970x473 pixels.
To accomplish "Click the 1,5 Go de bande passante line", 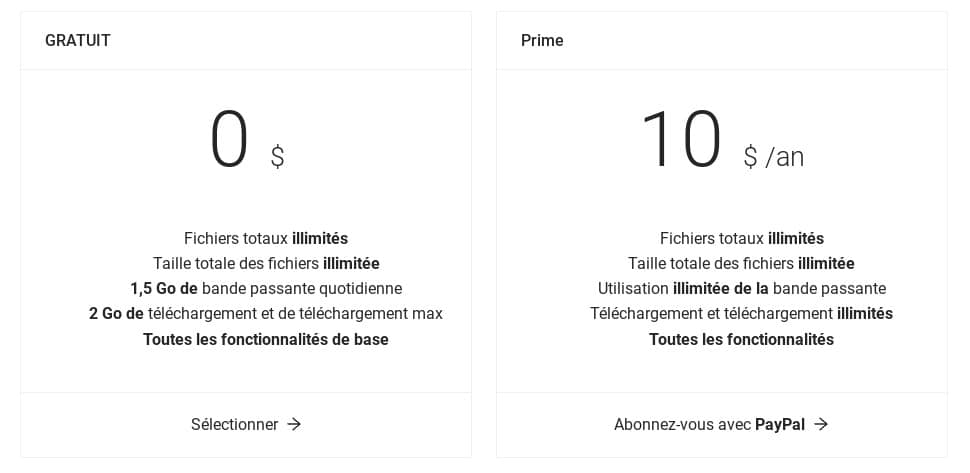I will [266, 289].
